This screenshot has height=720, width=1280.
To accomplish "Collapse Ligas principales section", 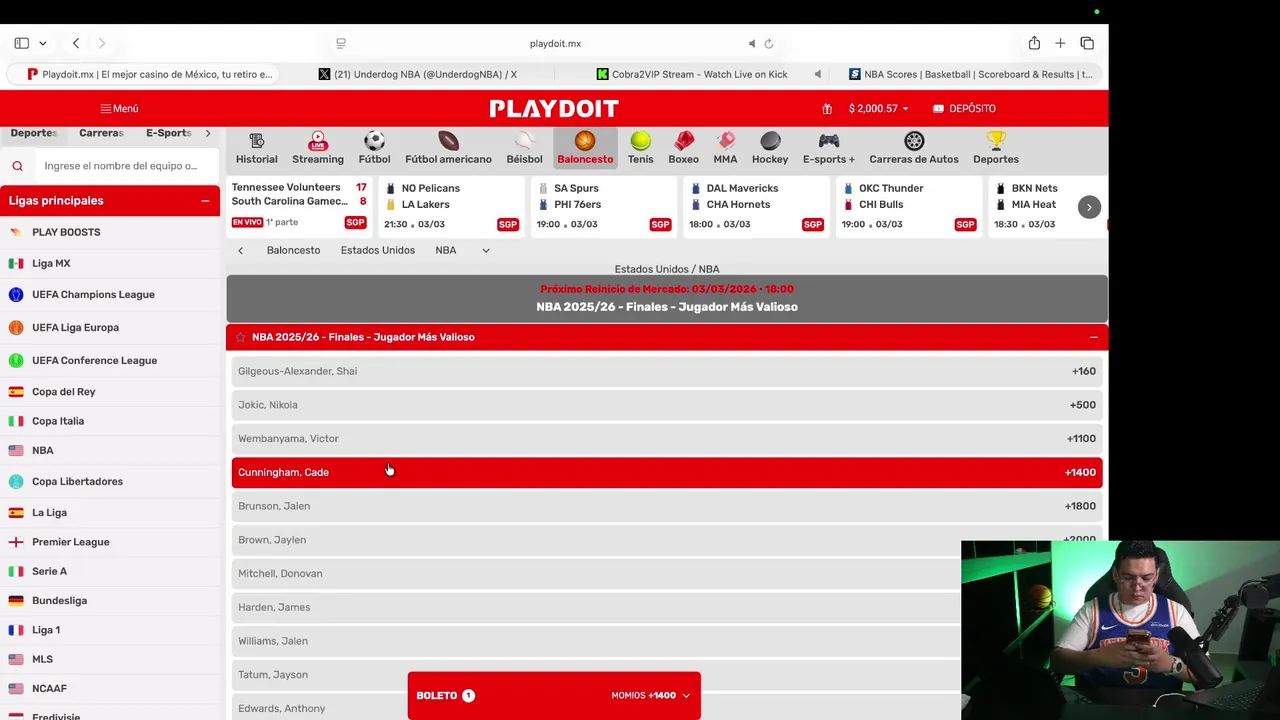I will coord(205,200).
